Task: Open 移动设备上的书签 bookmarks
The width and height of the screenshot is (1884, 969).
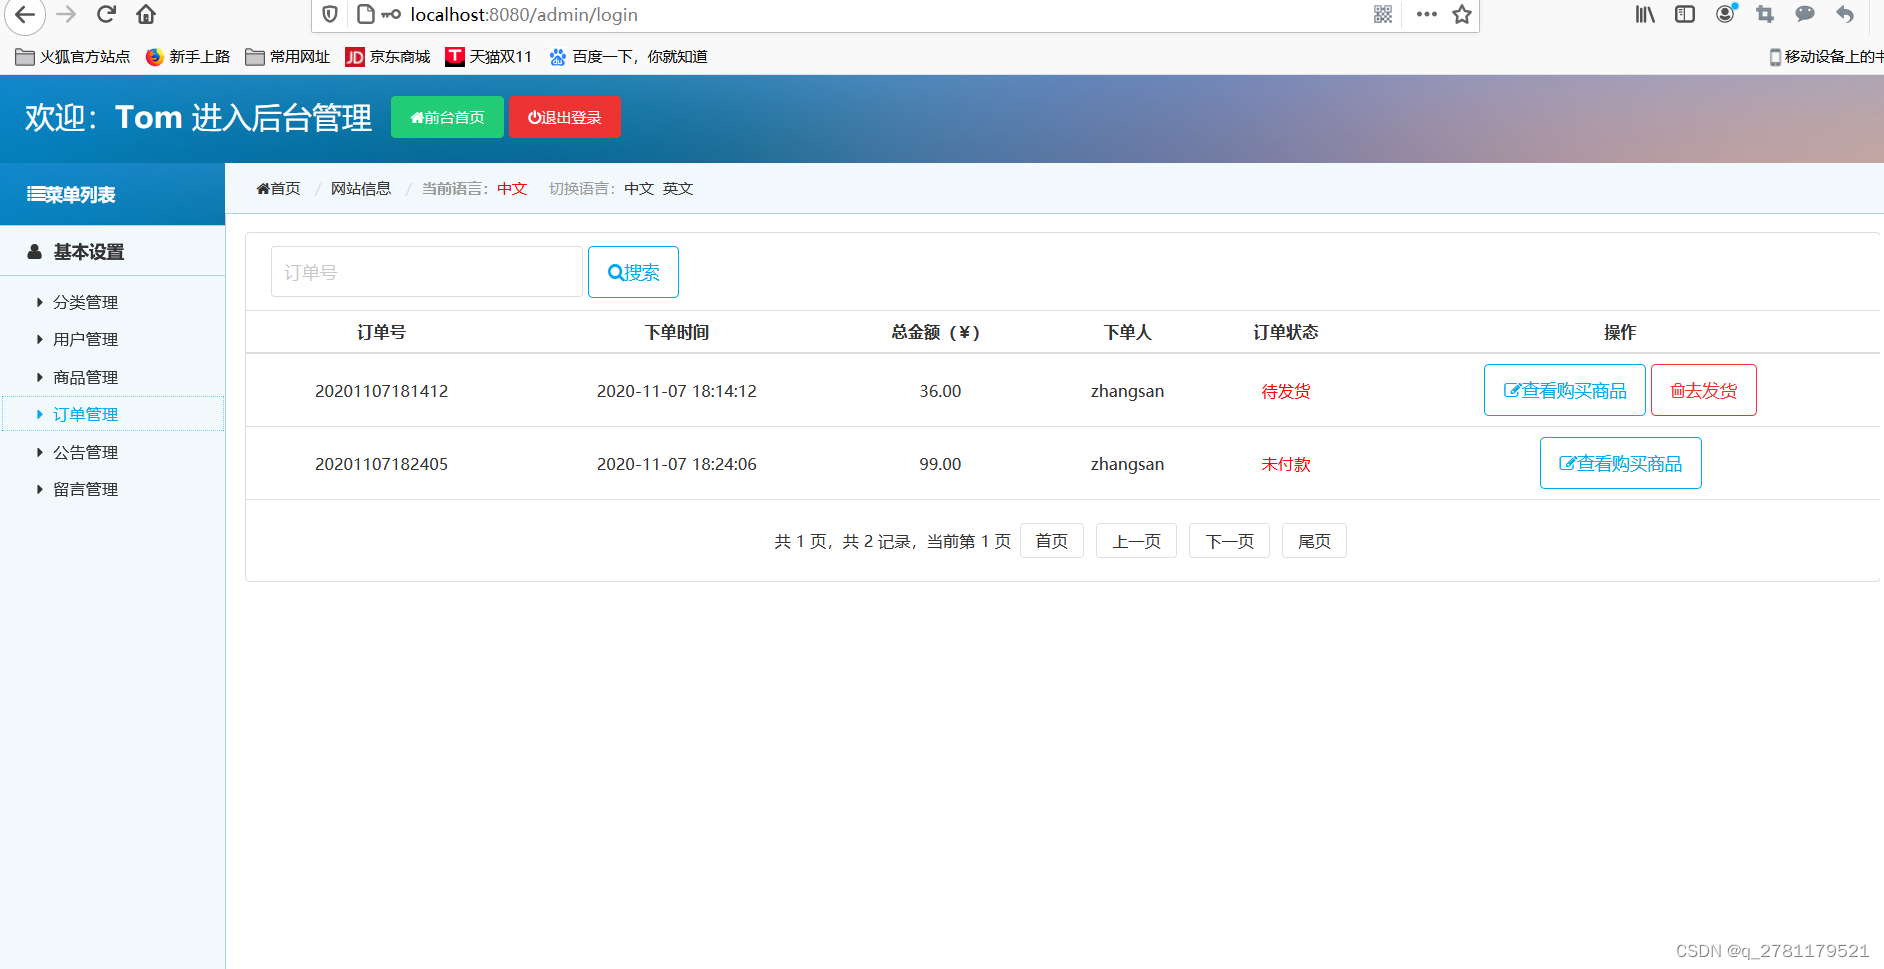Action: pyautogui.click(x=1826, y=57)
